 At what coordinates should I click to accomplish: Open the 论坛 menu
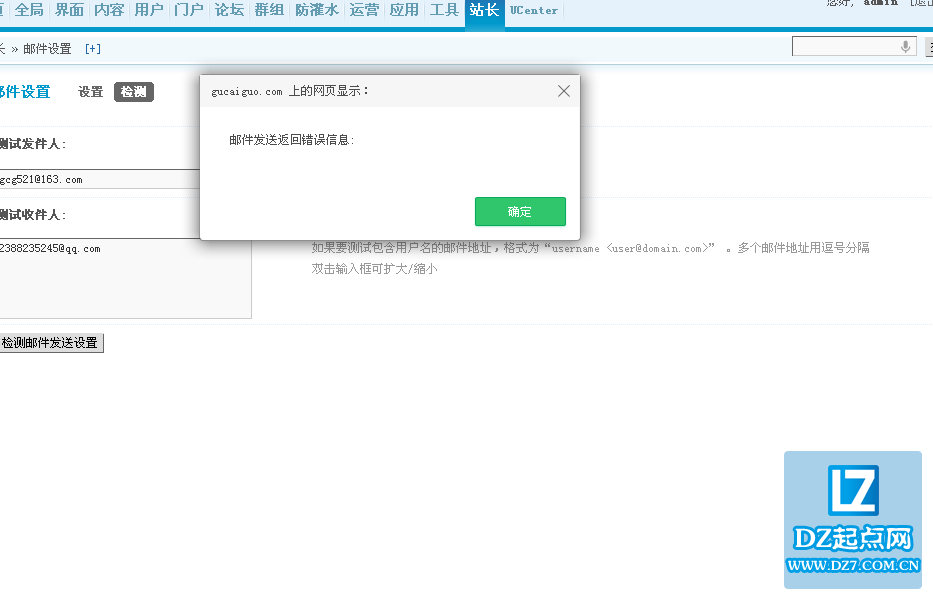point(229,10)
